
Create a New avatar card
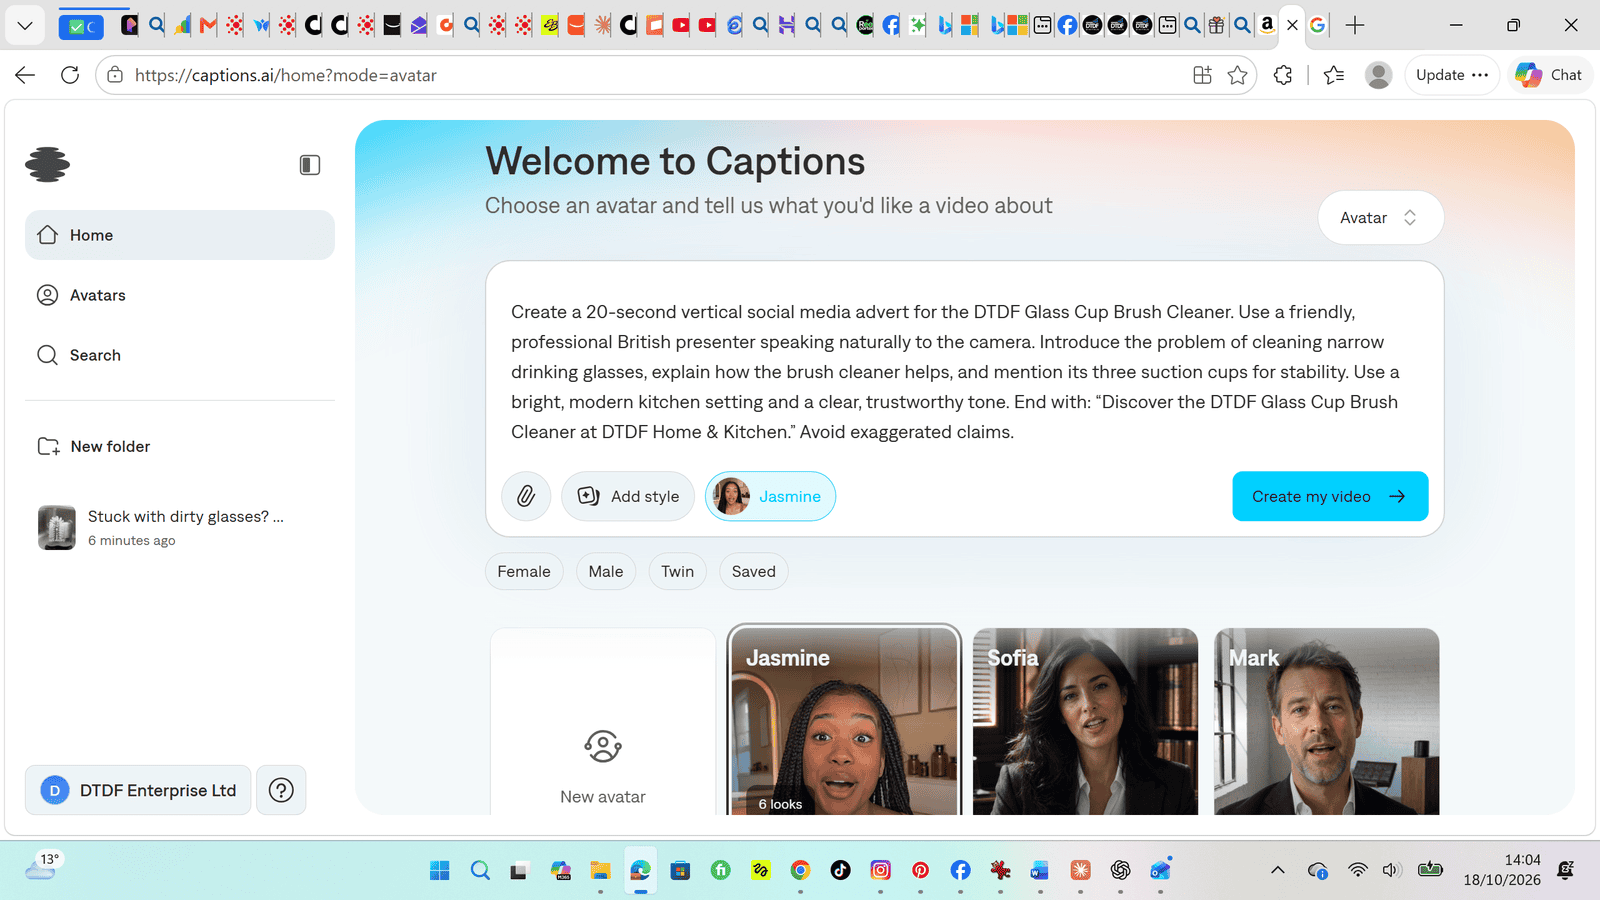(603, 722)
